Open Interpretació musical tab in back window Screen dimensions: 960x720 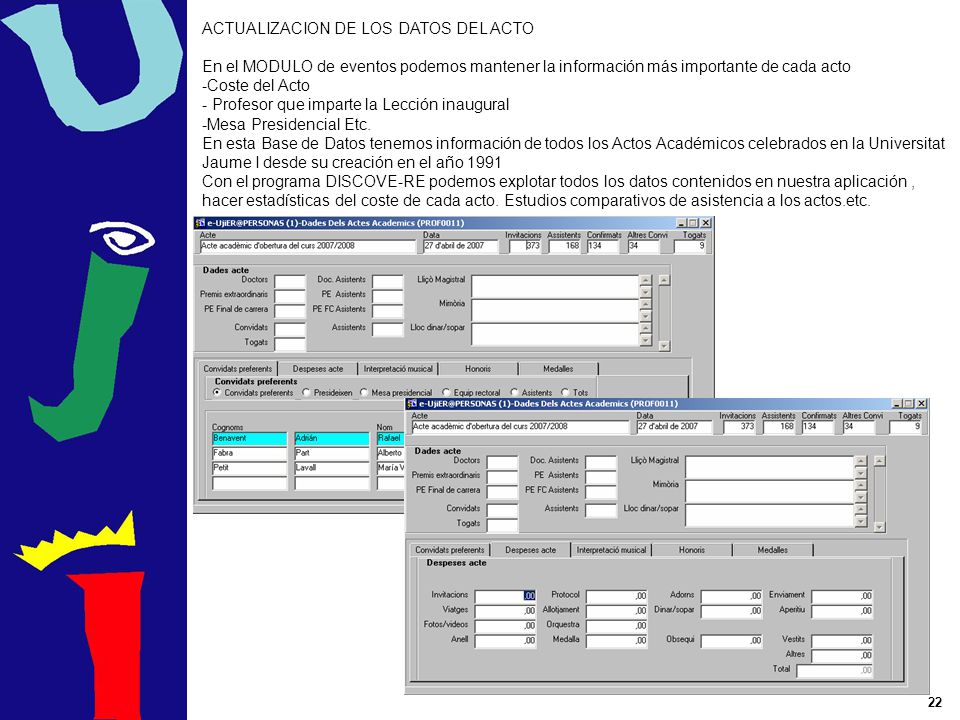click(398, 369)
